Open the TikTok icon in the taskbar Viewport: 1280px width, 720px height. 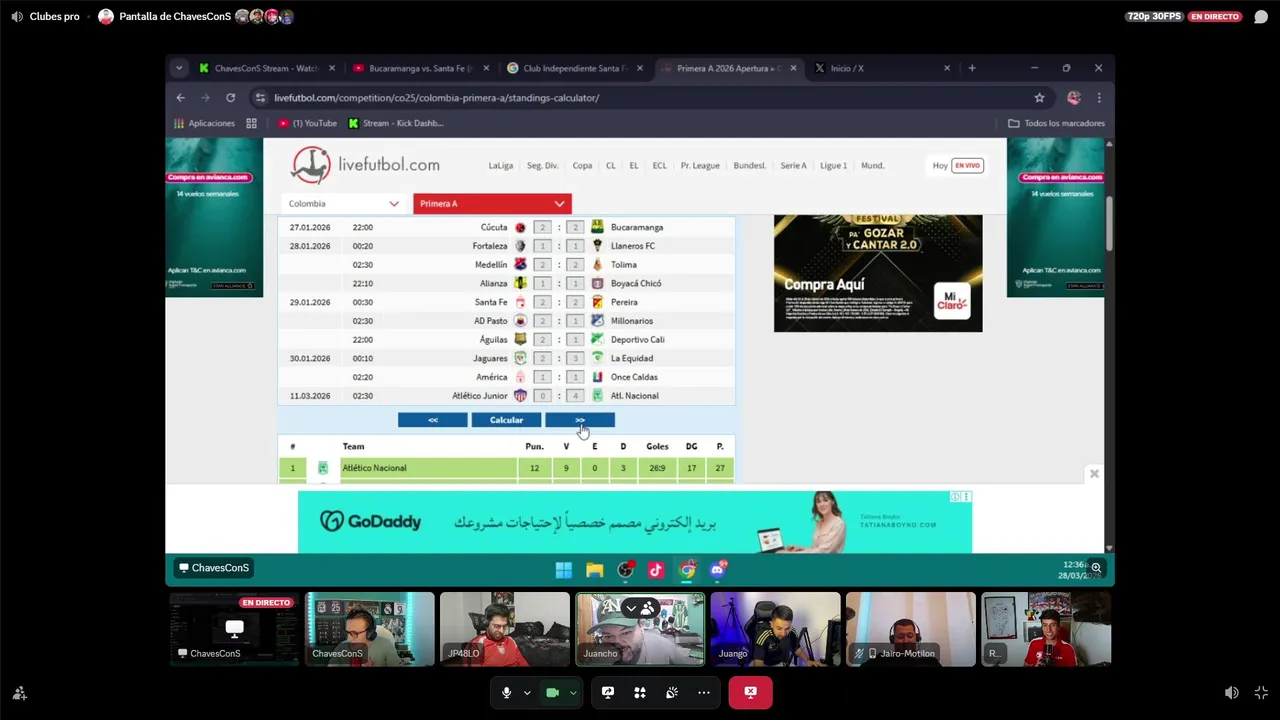pyautogui.click(x=656, y=570)
